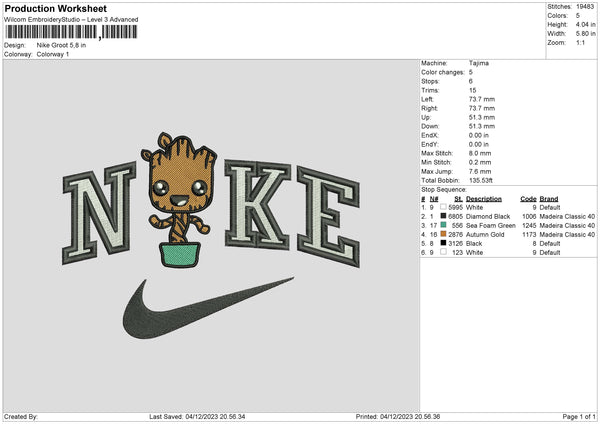
Task: Click thread code 1245
Action: click(529, 225)
